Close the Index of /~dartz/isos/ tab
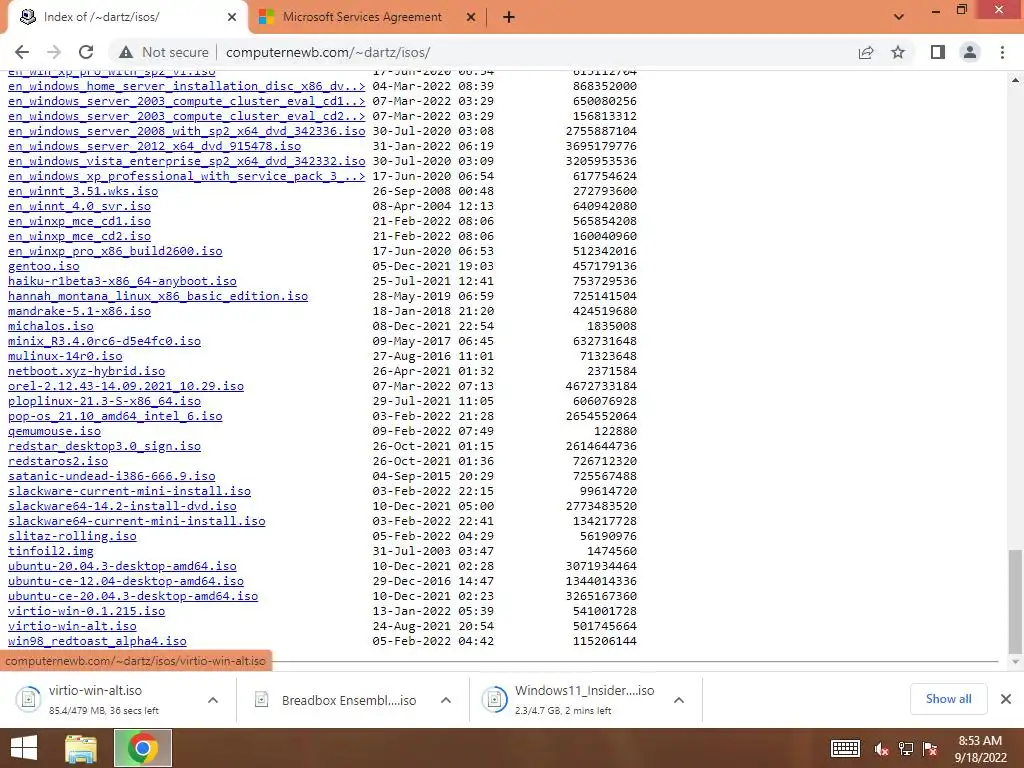This screenshot has height=768, width=1024. (232, 17)
